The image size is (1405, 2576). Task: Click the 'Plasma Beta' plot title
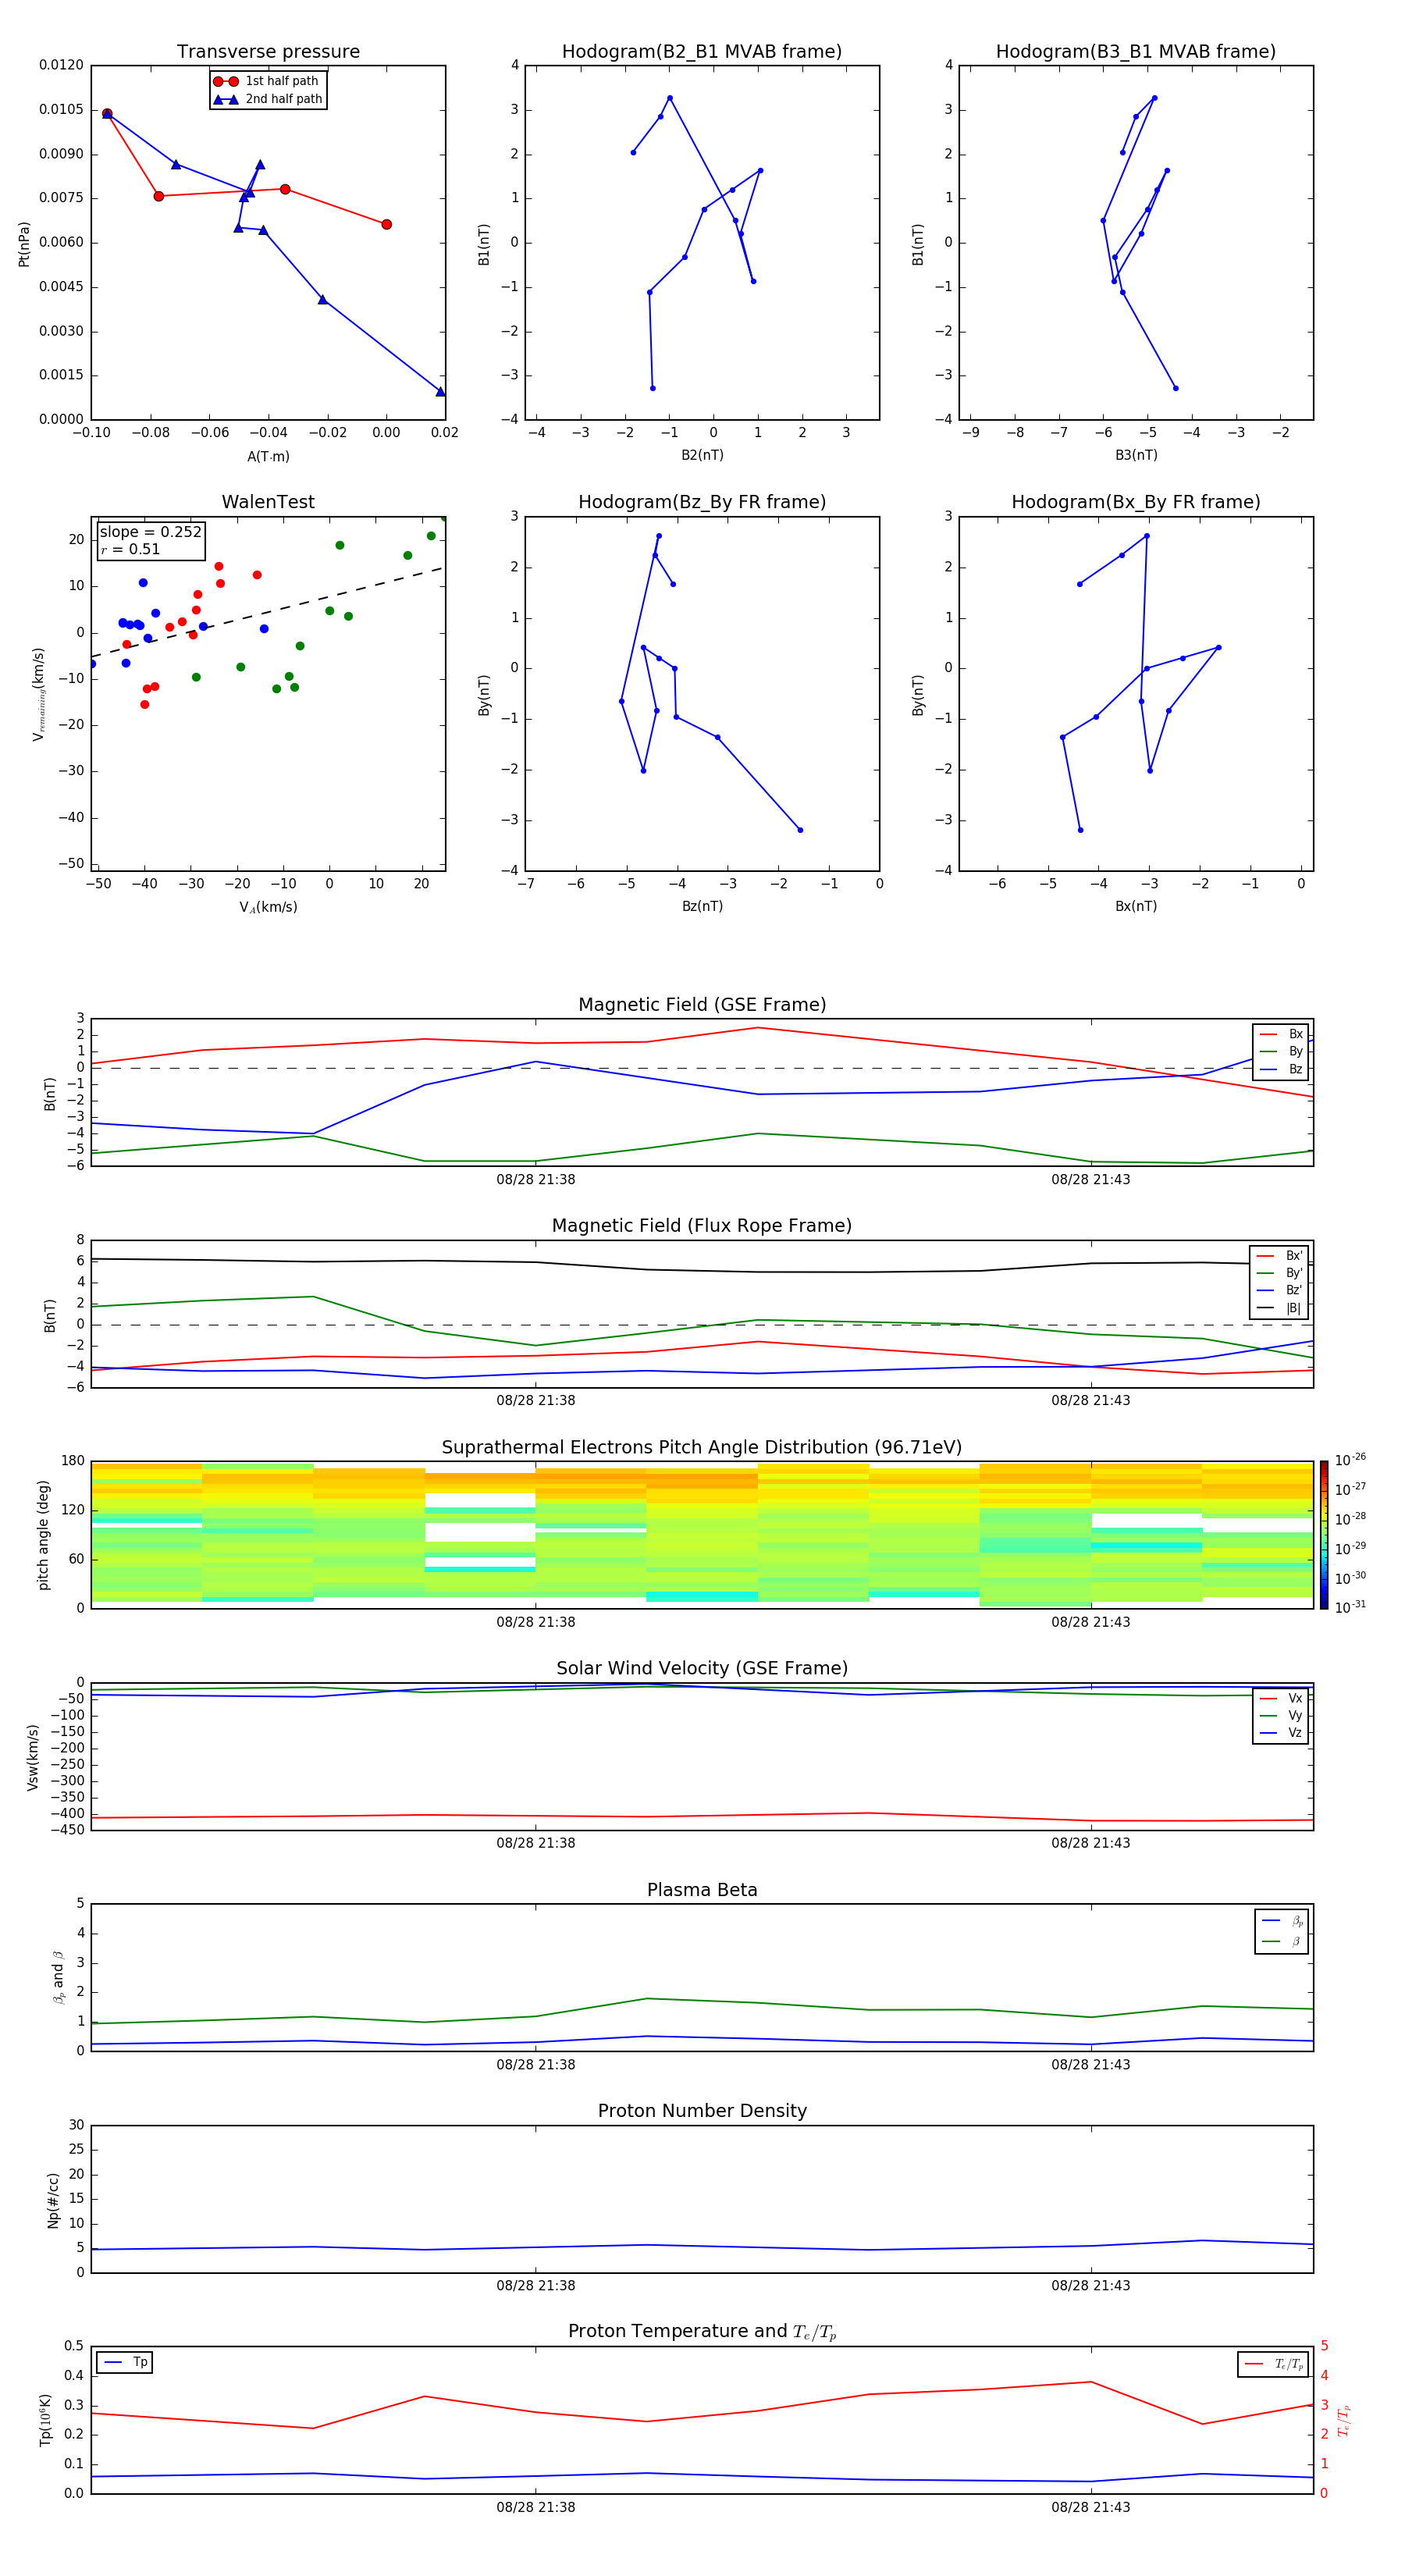pyautogui.click(x=702, y=1891)
